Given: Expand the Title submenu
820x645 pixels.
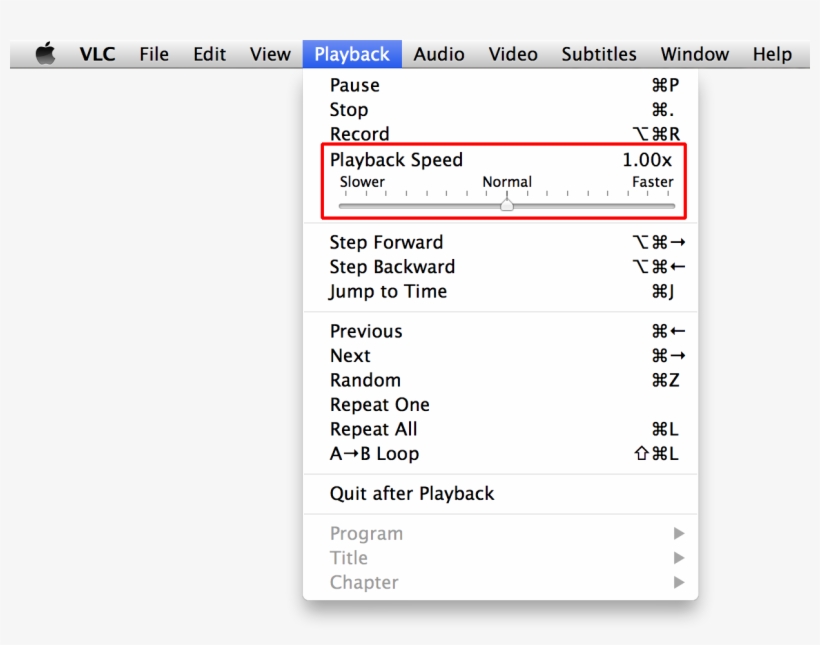Looking at the screenshot, I should [x=348, y=558].
